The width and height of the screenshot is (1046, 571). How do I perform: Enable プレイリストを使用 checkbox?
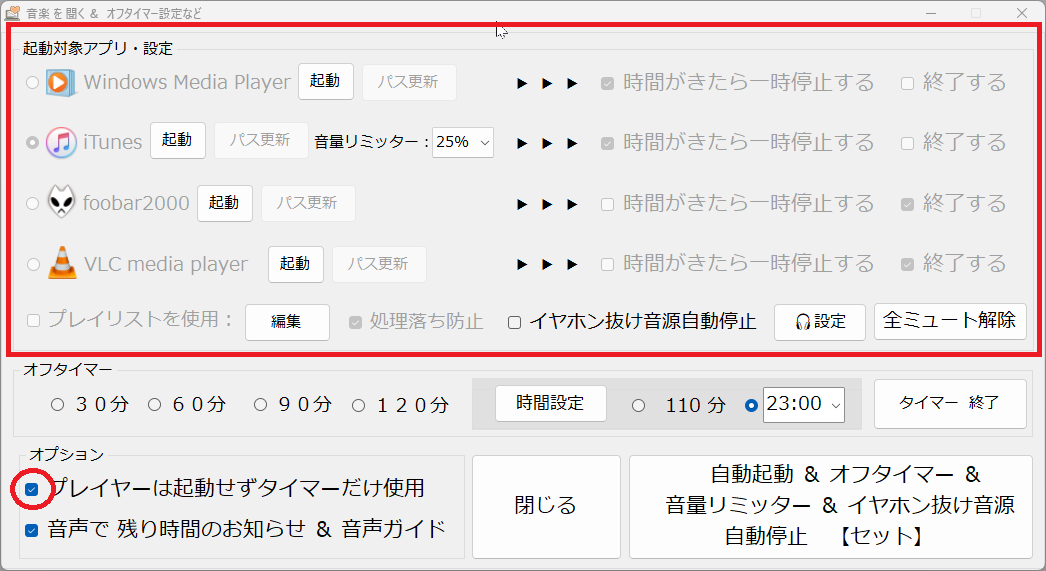point(33,321)
